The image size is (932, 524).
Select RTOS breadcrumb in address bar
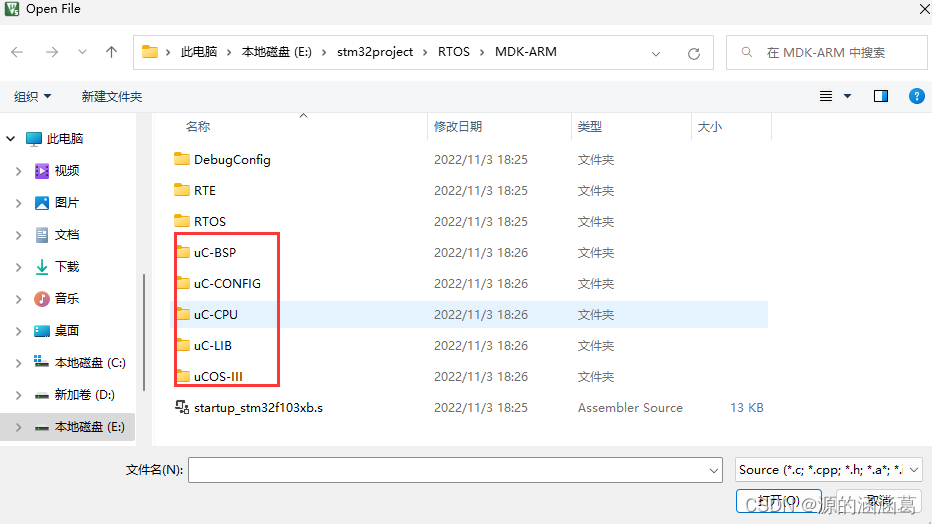point(454,52)
